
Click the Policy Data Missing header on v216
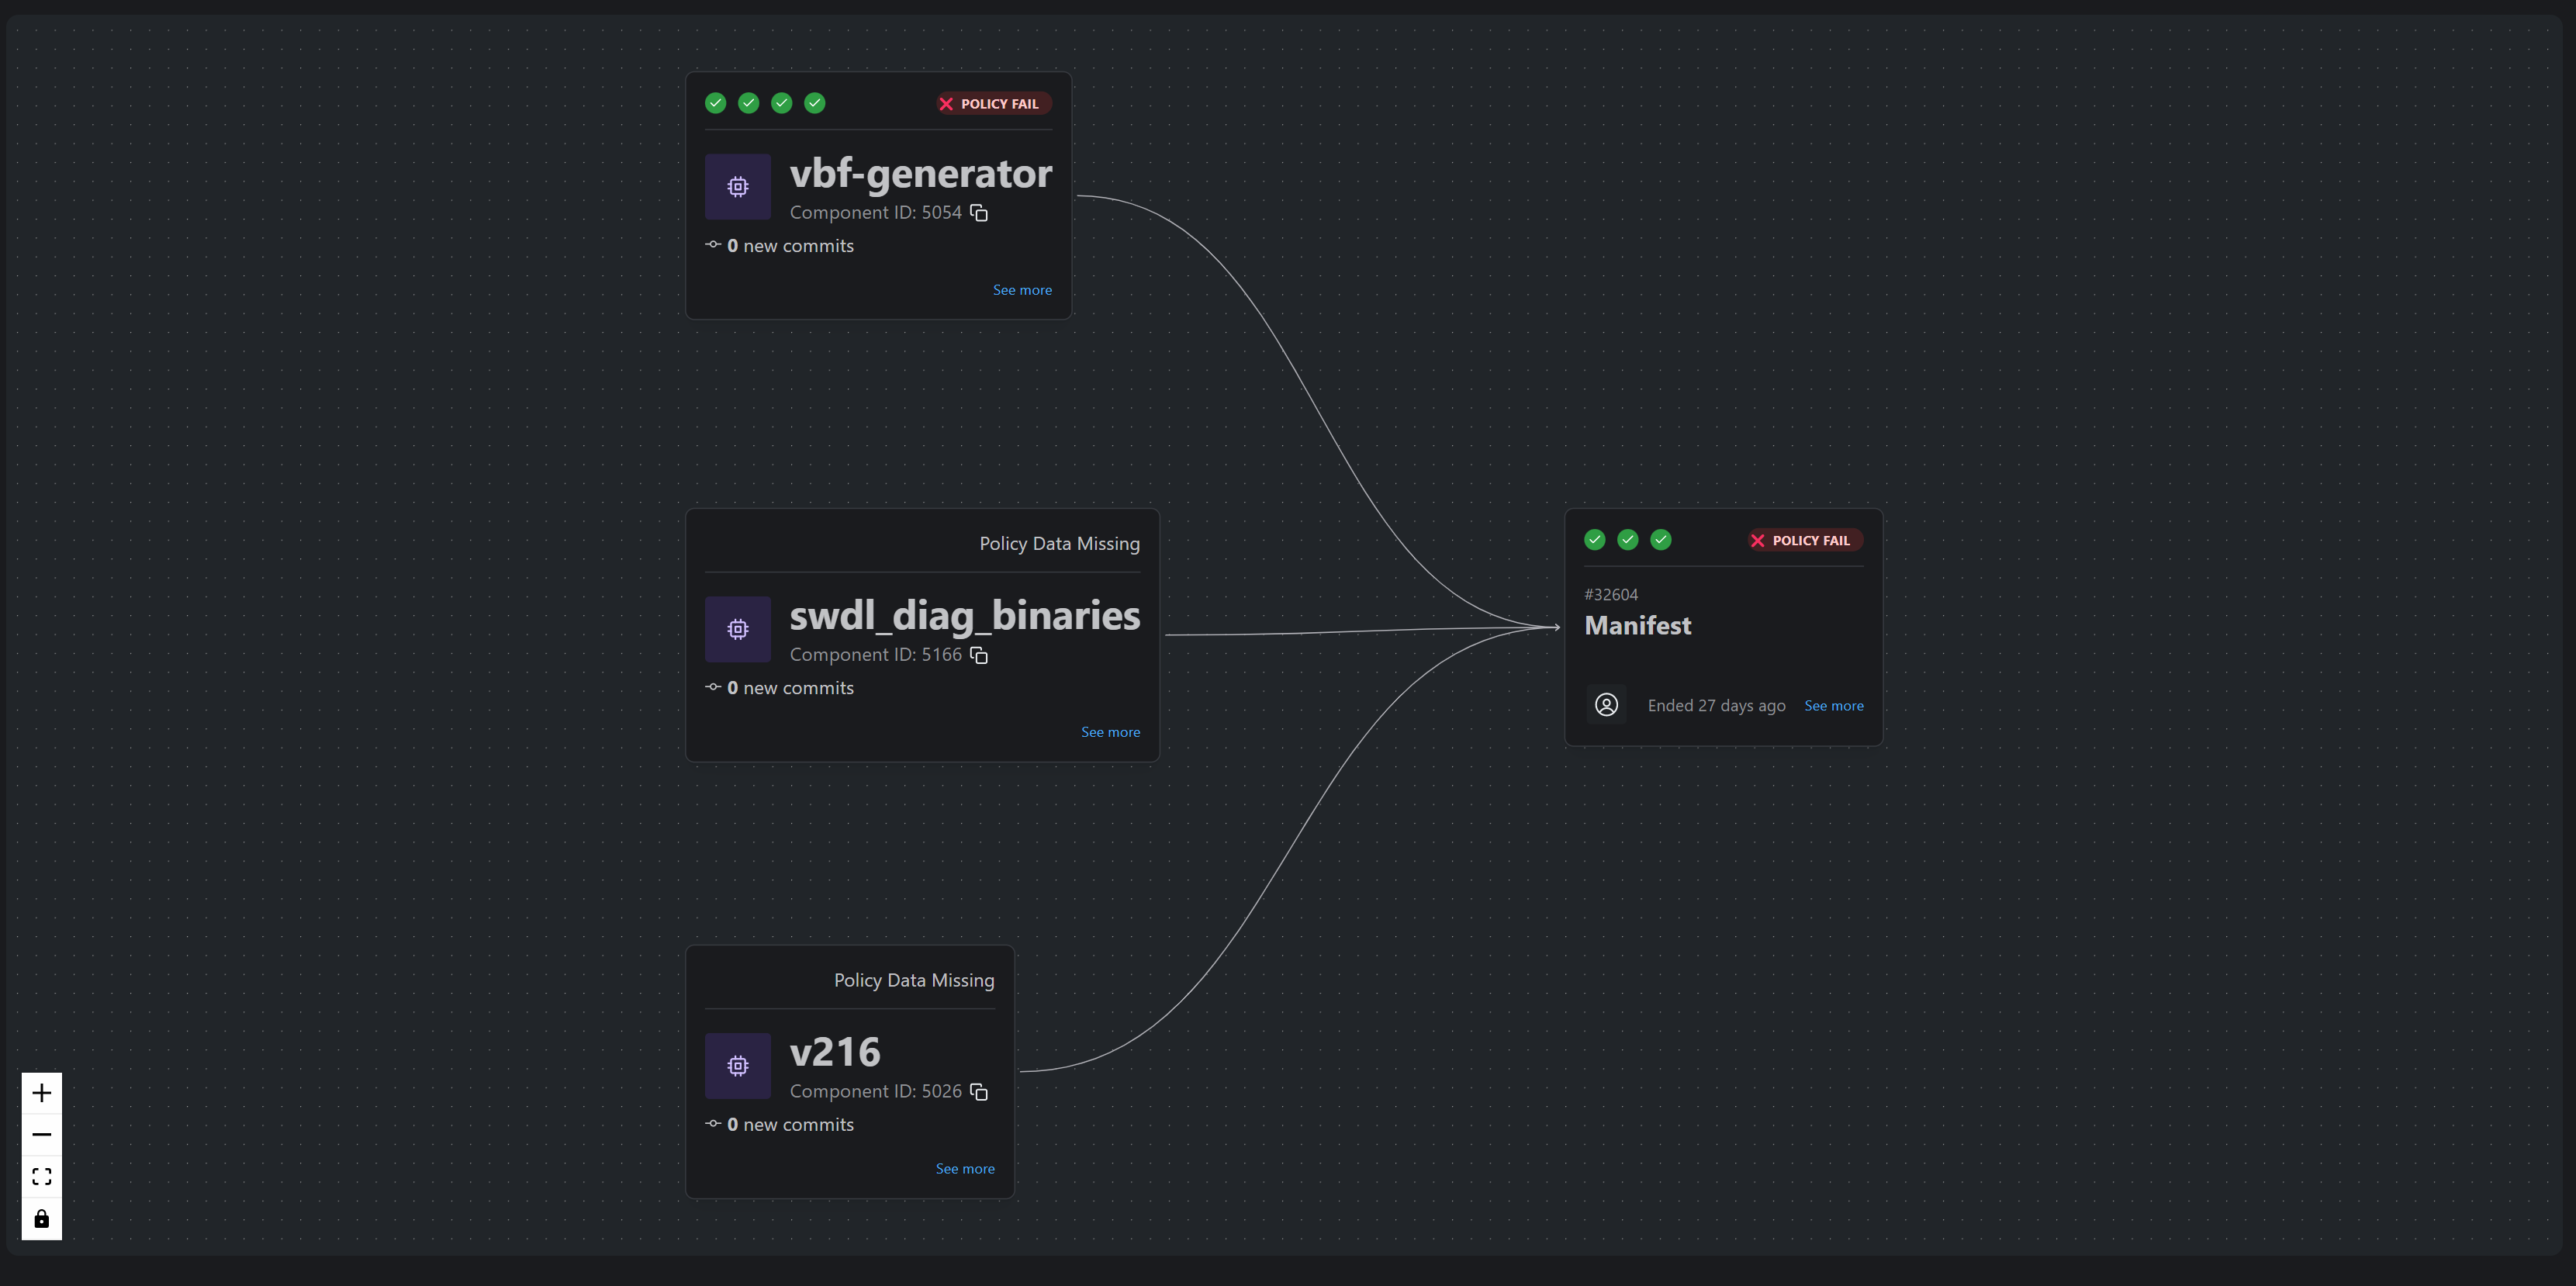913,980
